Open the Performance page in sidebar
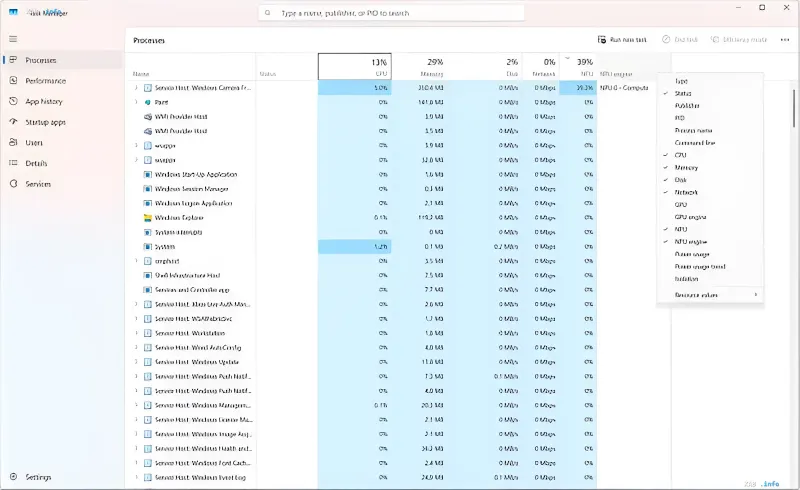This screenshot has height=490, width=800. point(62,81)
